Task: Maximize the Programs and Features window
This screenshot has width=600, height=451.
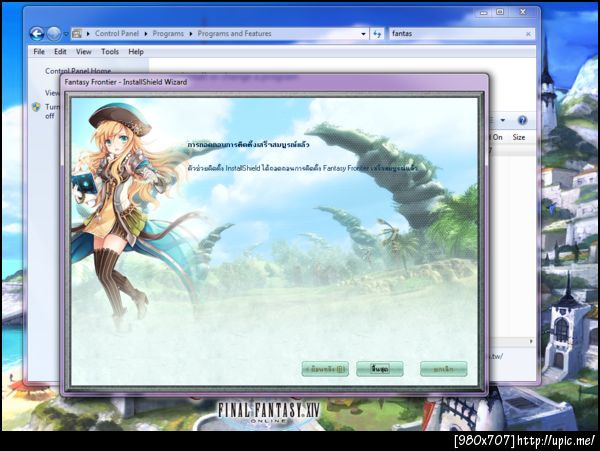Action: click(500, 12)
